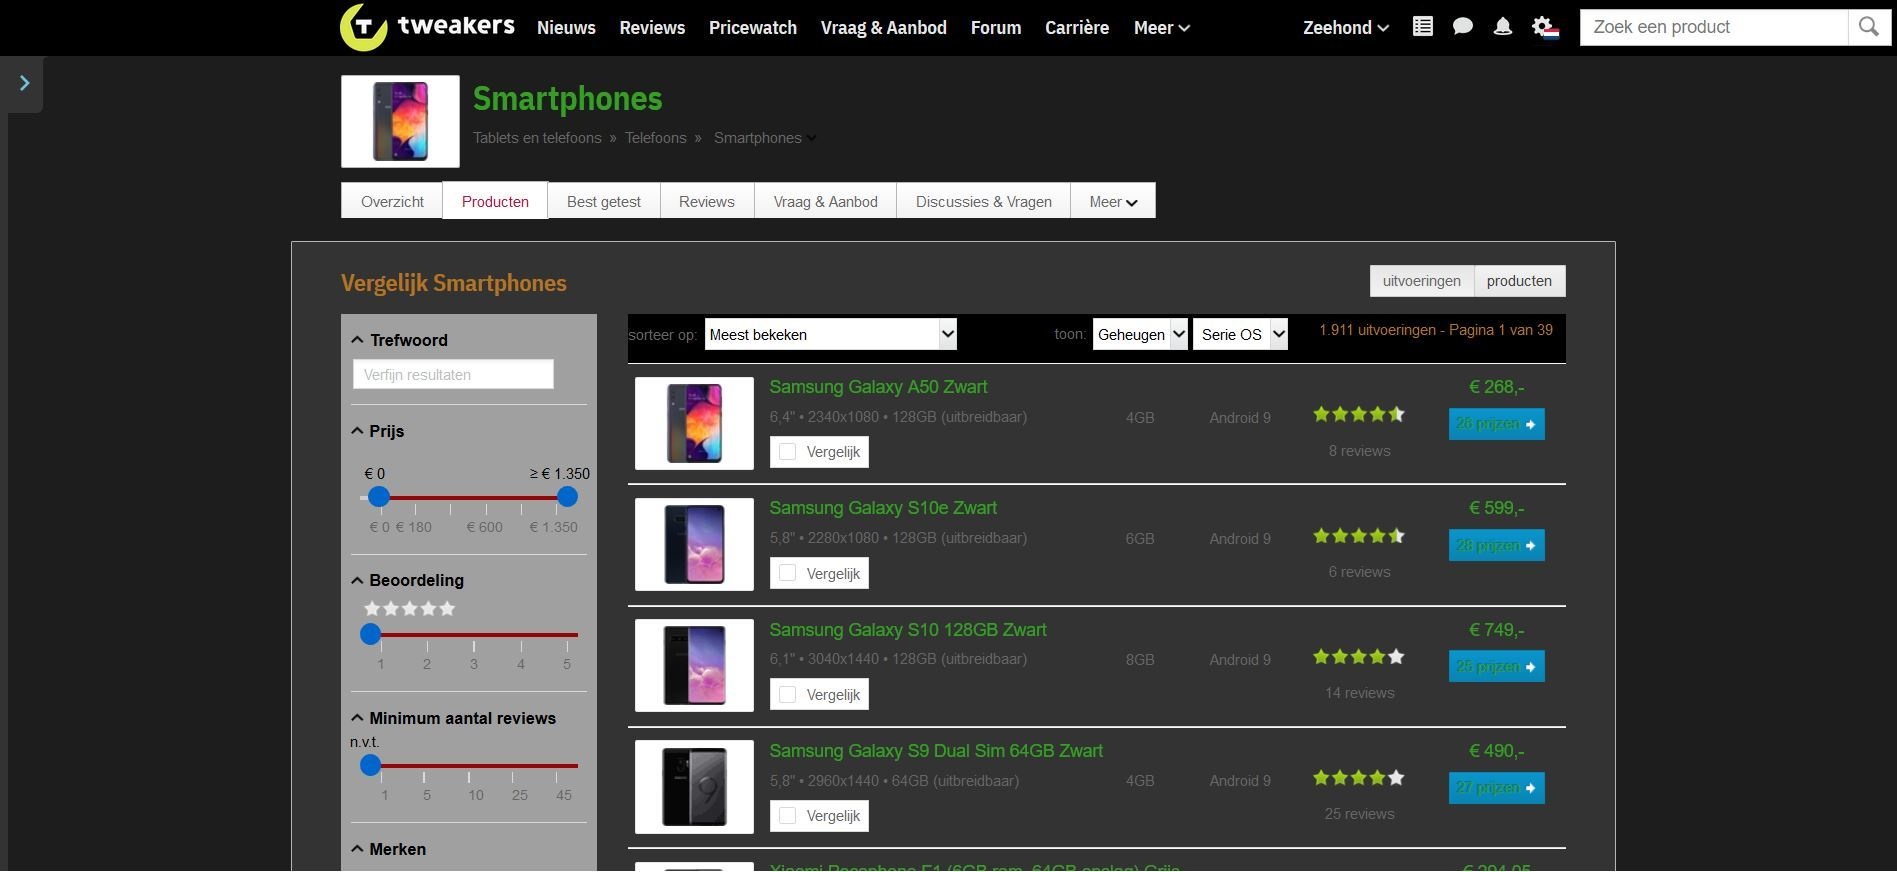The height and width of the screenshot is (872, 1897).
Task: Click the Tweakers logo icon
Action: click(364, 27)
